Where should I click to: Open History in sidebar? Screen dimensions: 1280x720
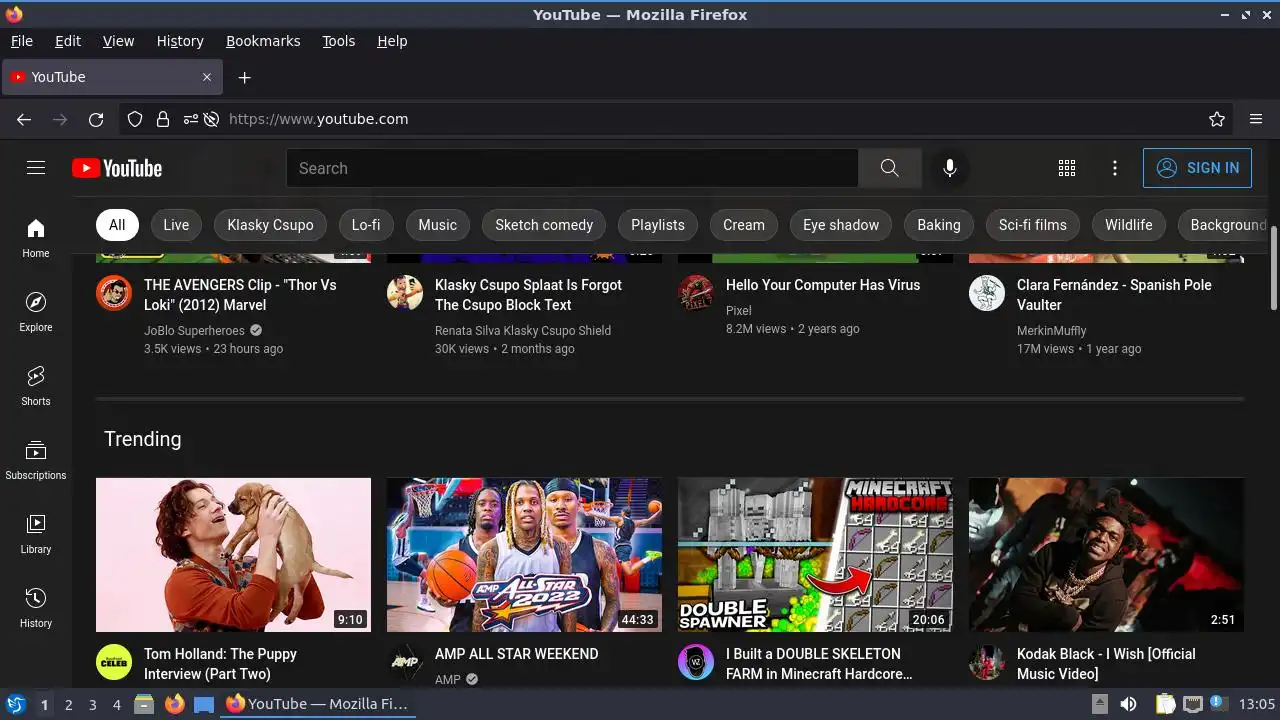(x=36, y=608)
